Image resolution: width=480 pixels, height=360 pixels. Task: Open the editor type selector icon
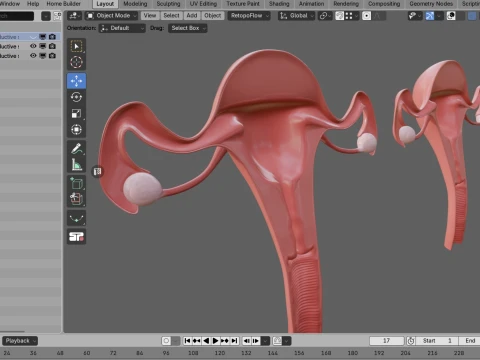[74, 16]
